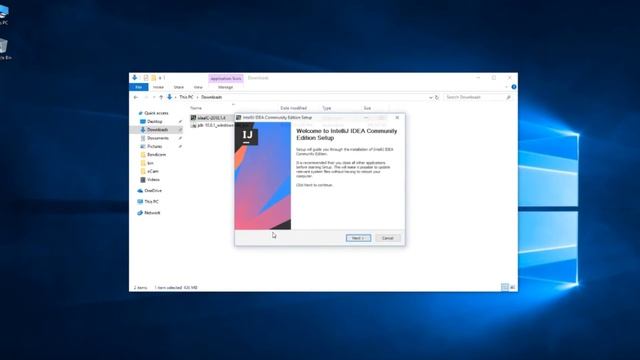Select Downloads in the navigation pane

click(x=157, y=130)
